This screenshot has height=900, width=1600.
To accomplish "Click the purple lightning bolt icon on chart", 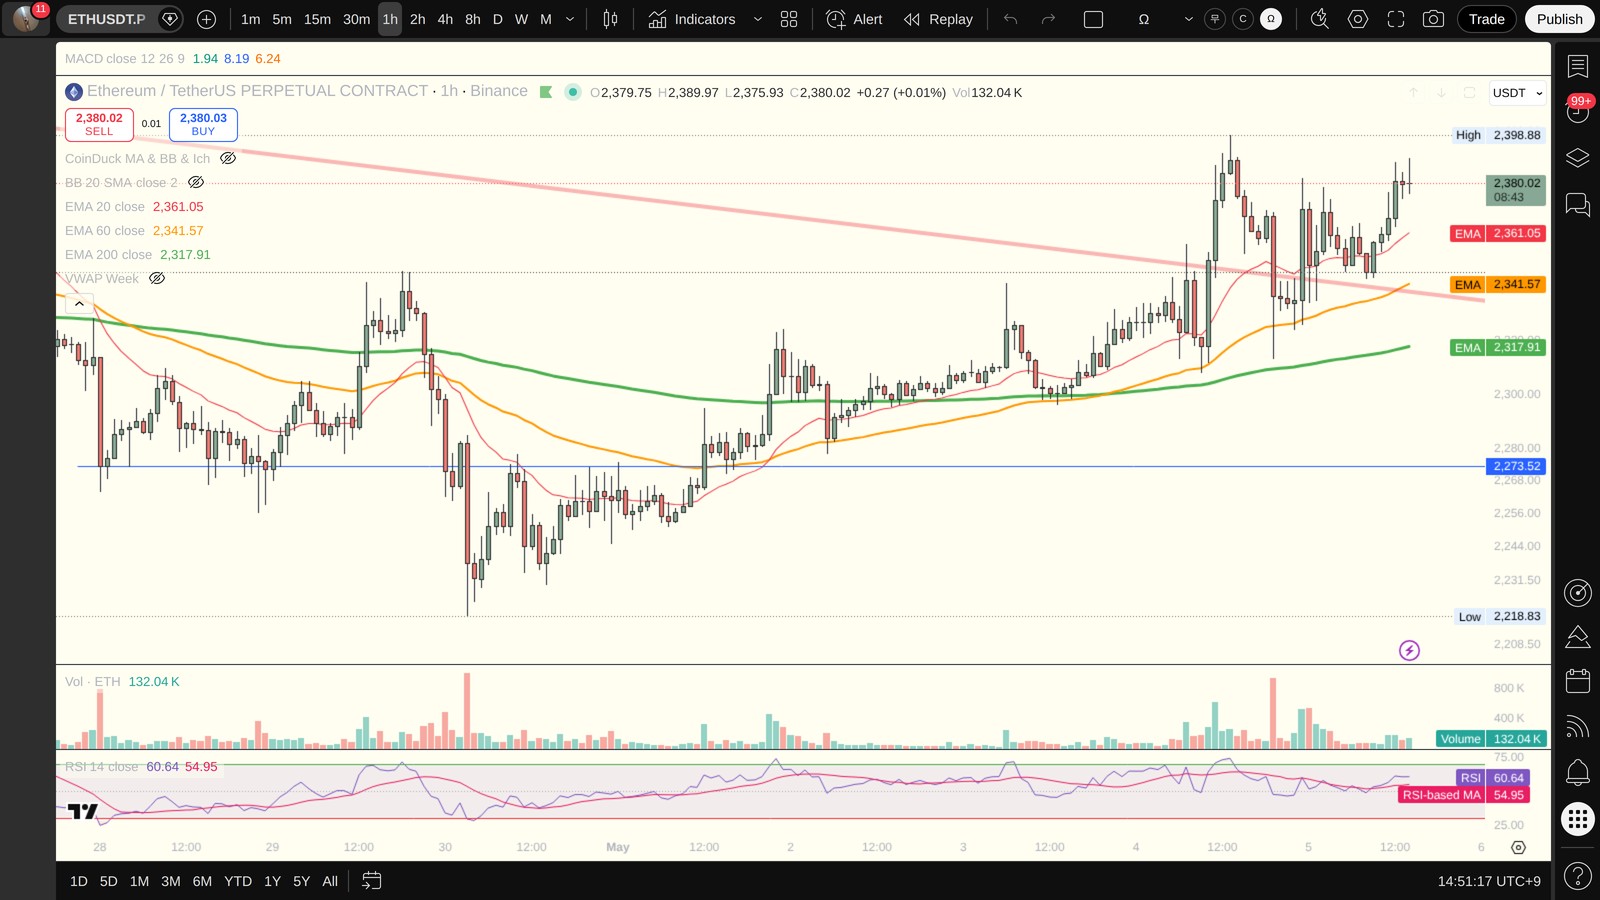I will [x=1409, y=651].
